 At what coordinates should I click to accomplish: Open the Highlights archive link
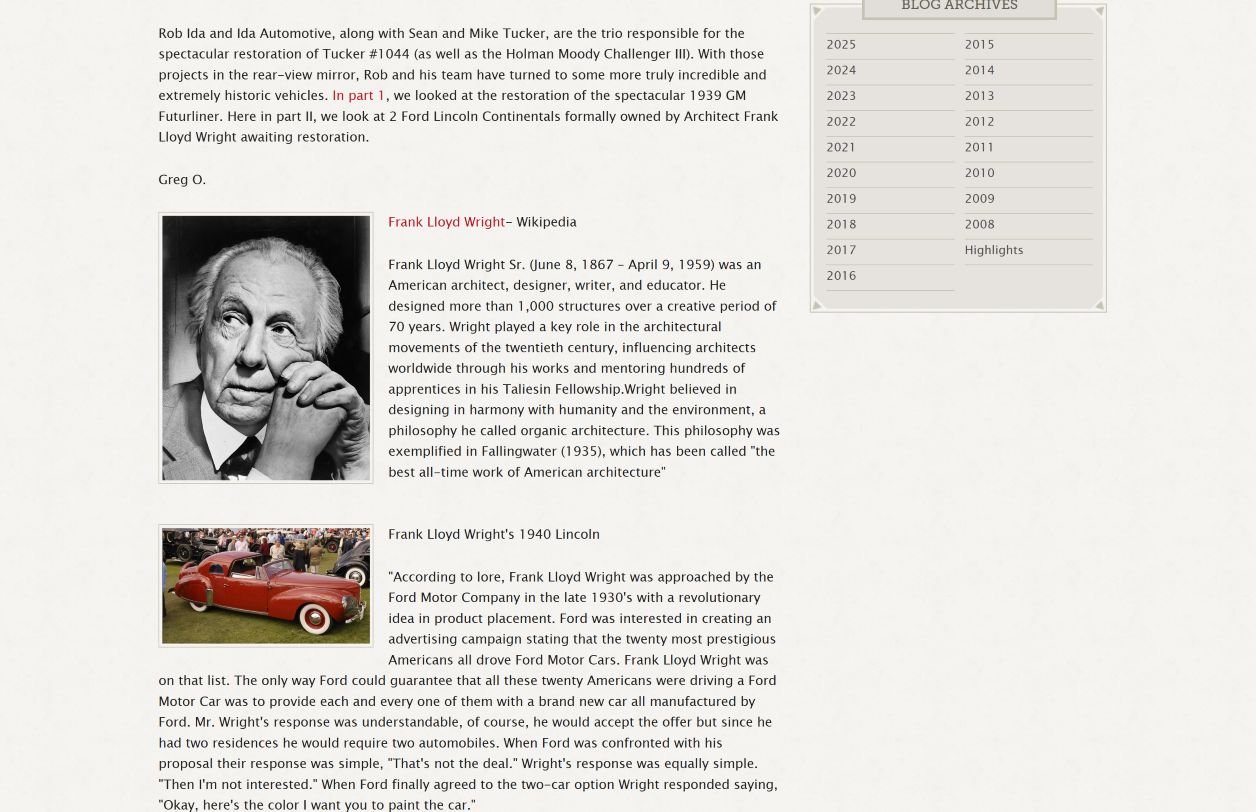click(993, 251)
